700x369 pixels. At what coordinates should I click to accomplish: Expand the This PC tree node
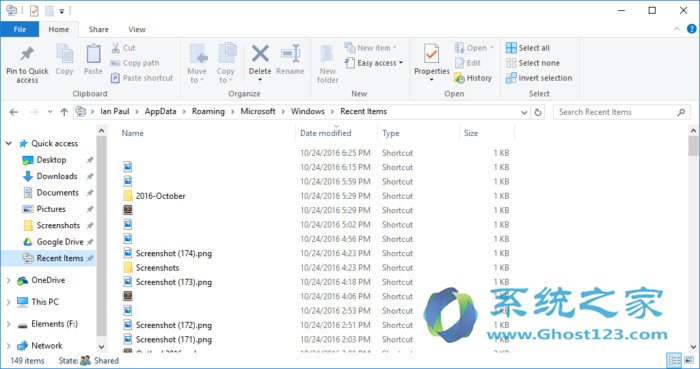tap(8, 302)
